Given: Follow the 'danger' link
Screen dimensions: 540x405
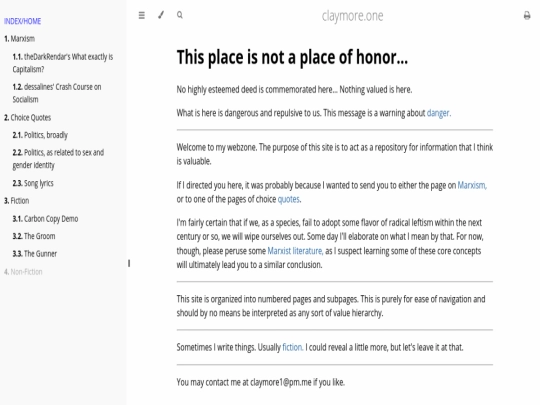Looking at the screenshot, I should (438, 113).
